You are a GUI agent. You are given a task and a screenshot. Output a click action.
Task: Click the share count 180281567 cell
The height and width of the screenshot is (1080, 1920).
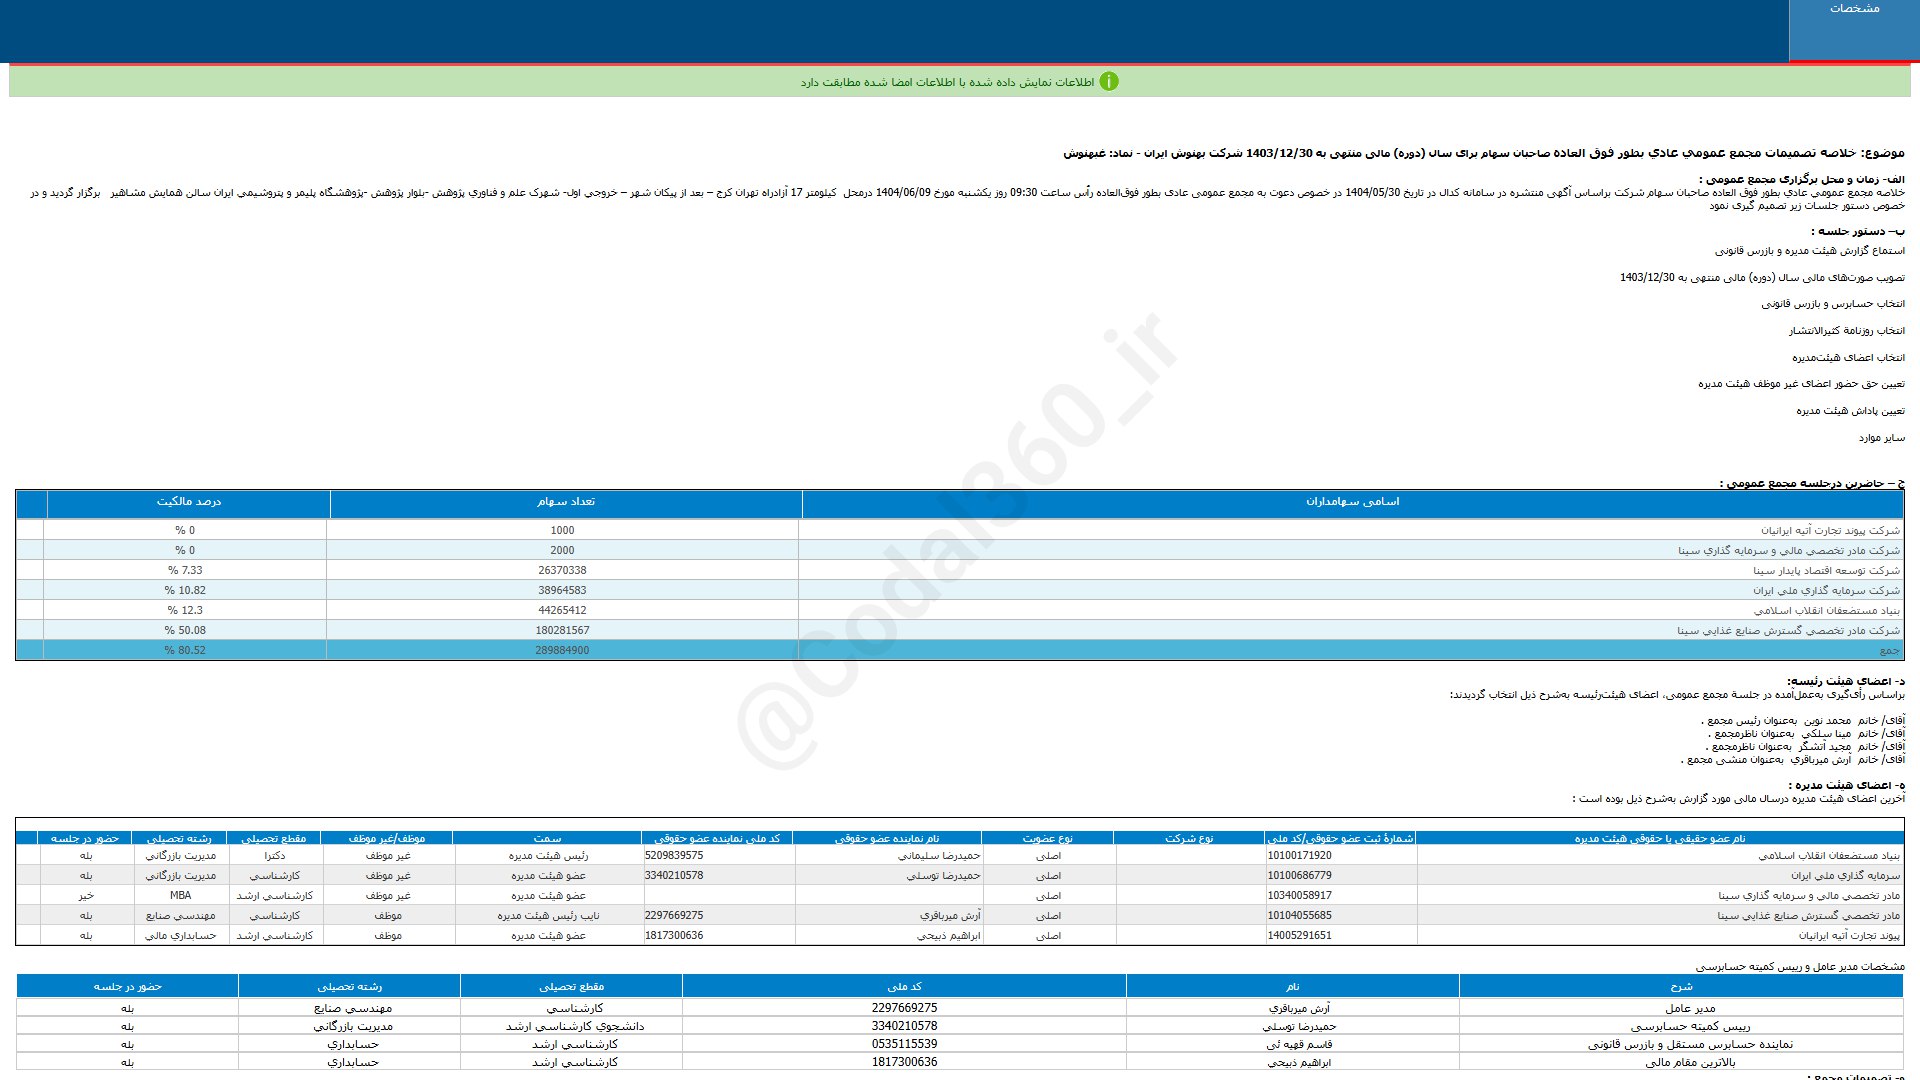(562, 630)
